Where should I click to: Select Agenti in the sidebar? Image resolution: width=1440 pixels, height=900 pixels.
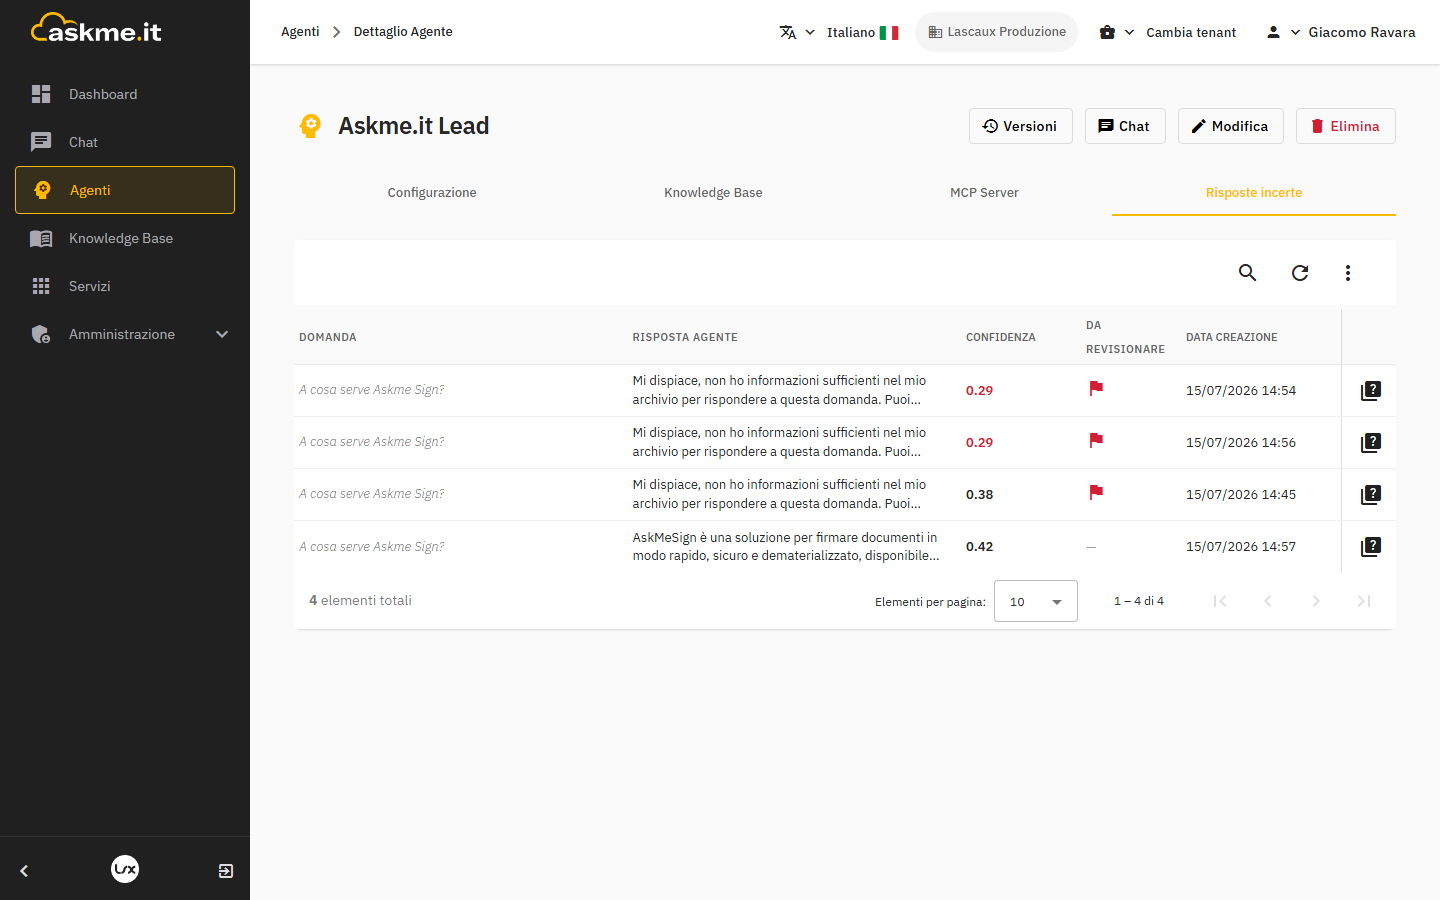(x=125, y=190)
